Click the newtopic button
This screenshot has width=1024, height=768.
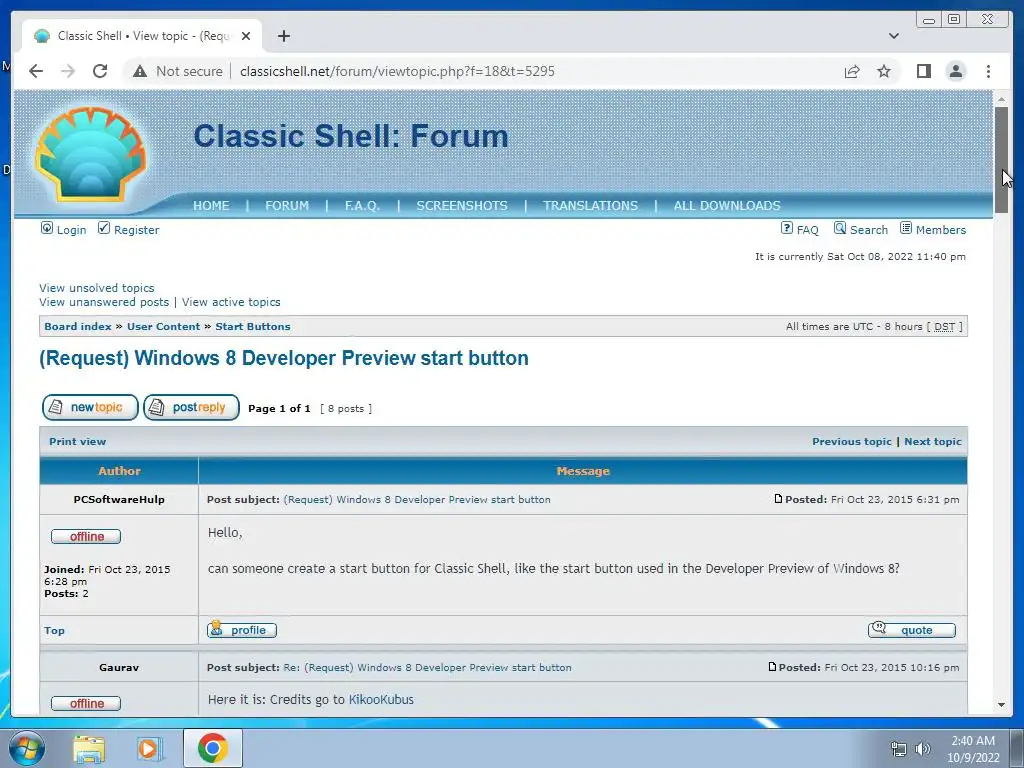[x=90, y=408]
